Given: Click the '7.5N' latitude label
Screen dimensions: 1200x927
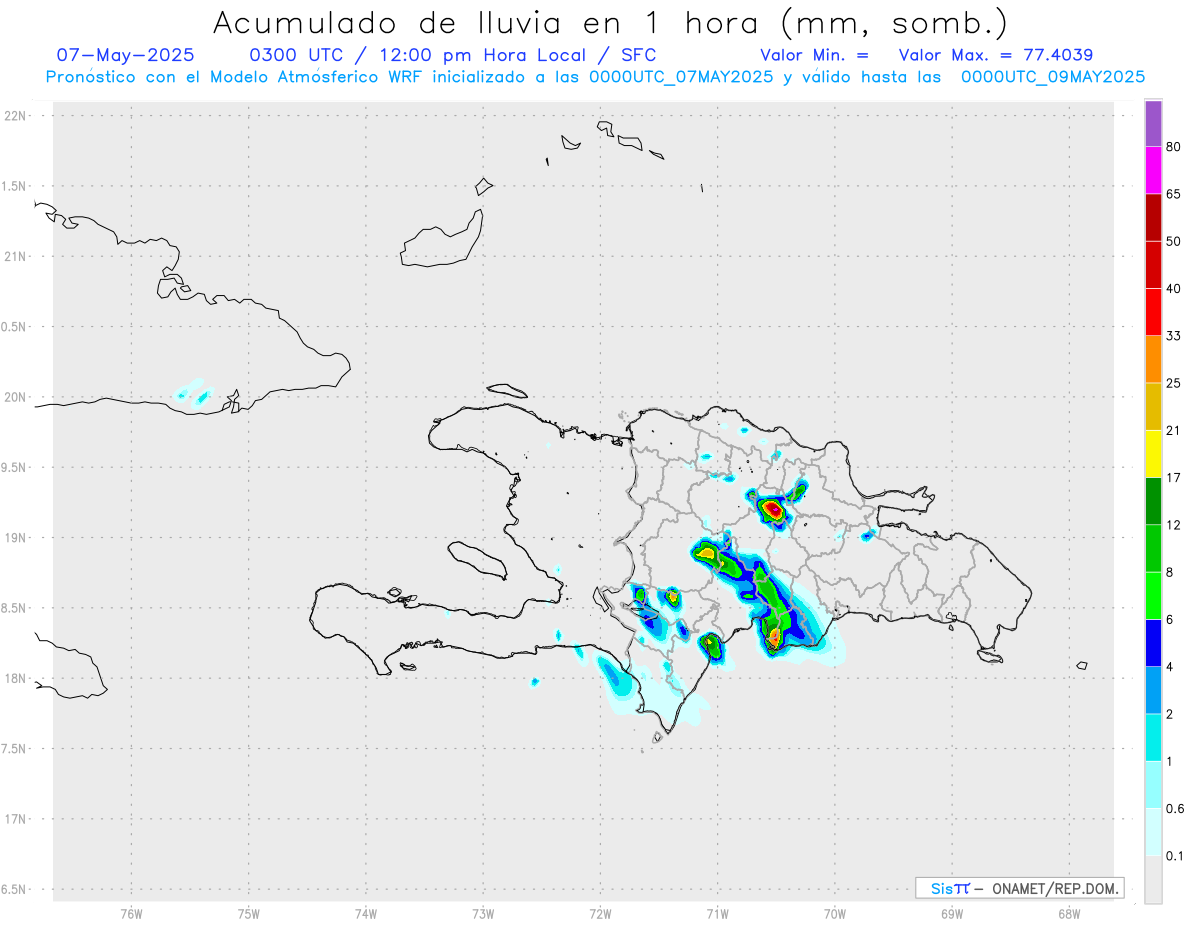Looking at the screenshot, I should point(15,749).
